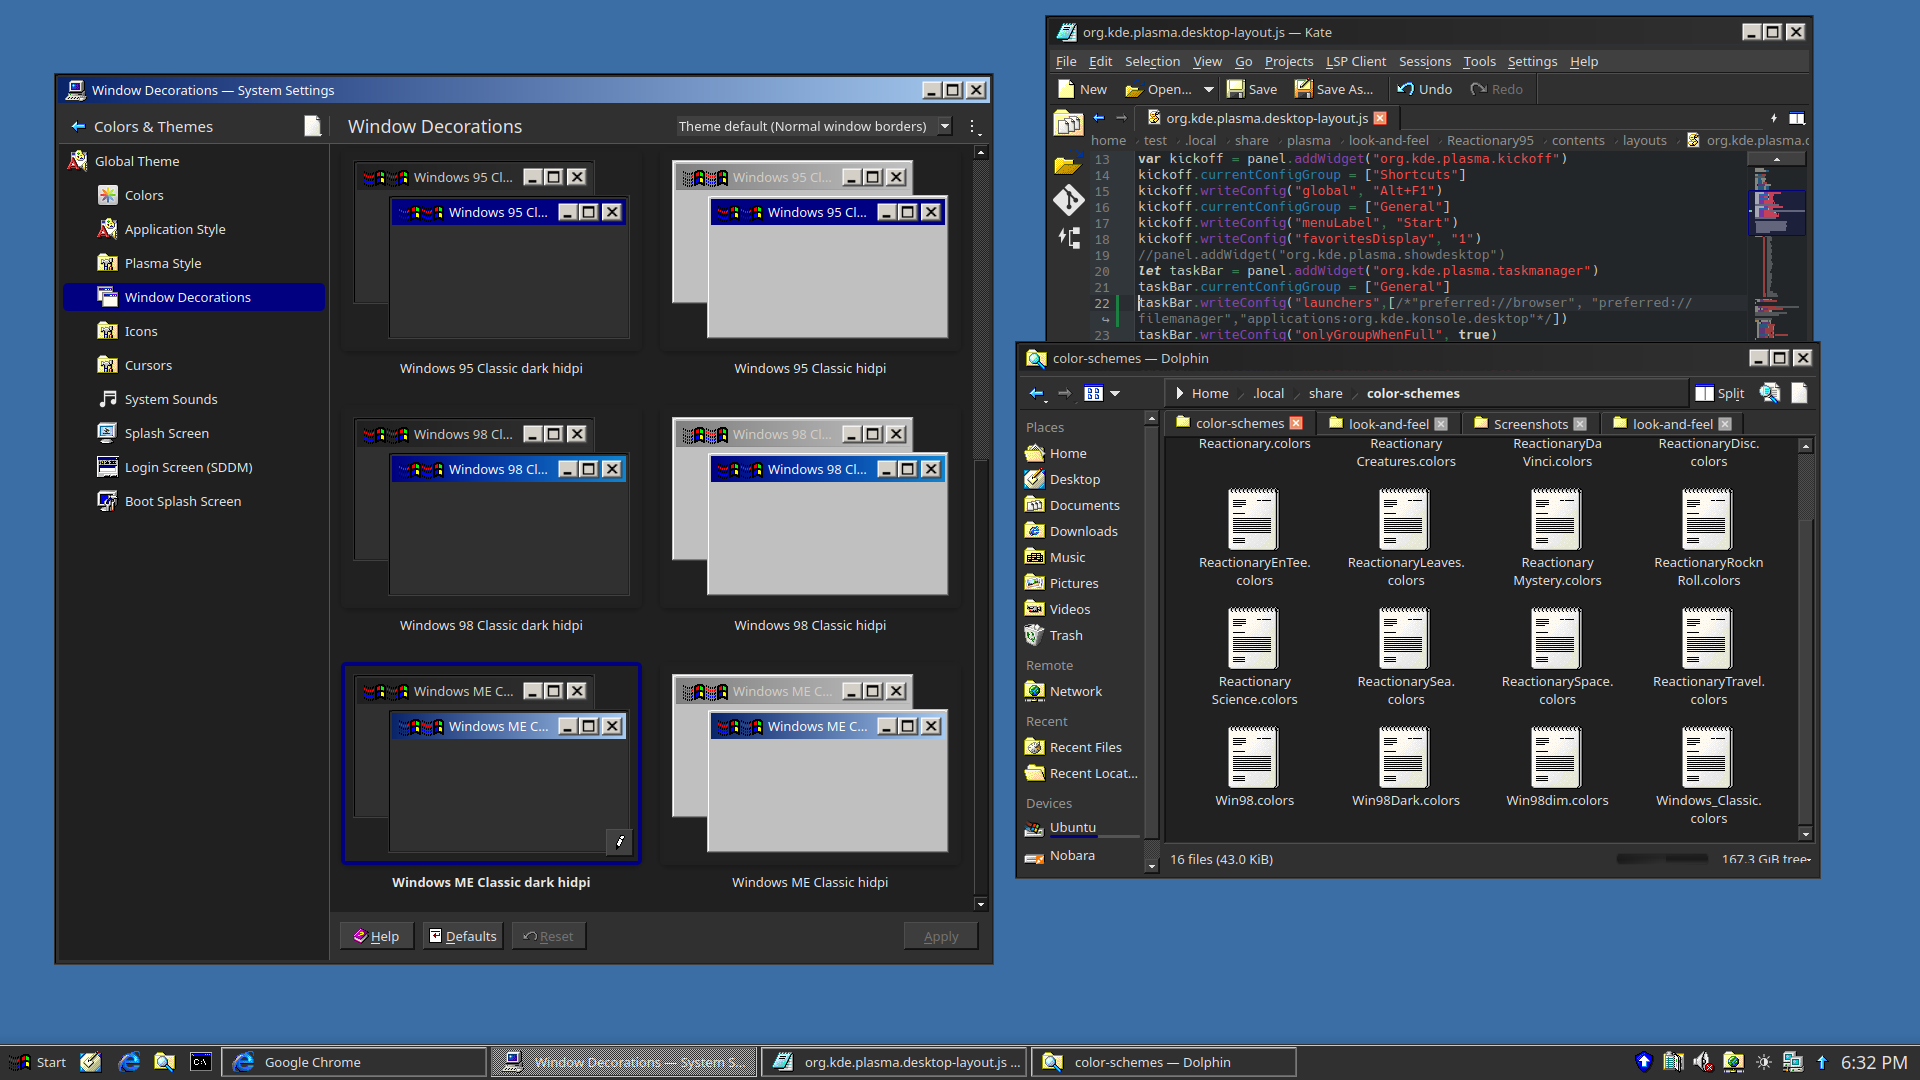Click the Search icon in Dolphin toolbar
The width and height of the screenshot is (1920, 1080).
tap(1769, 393)
